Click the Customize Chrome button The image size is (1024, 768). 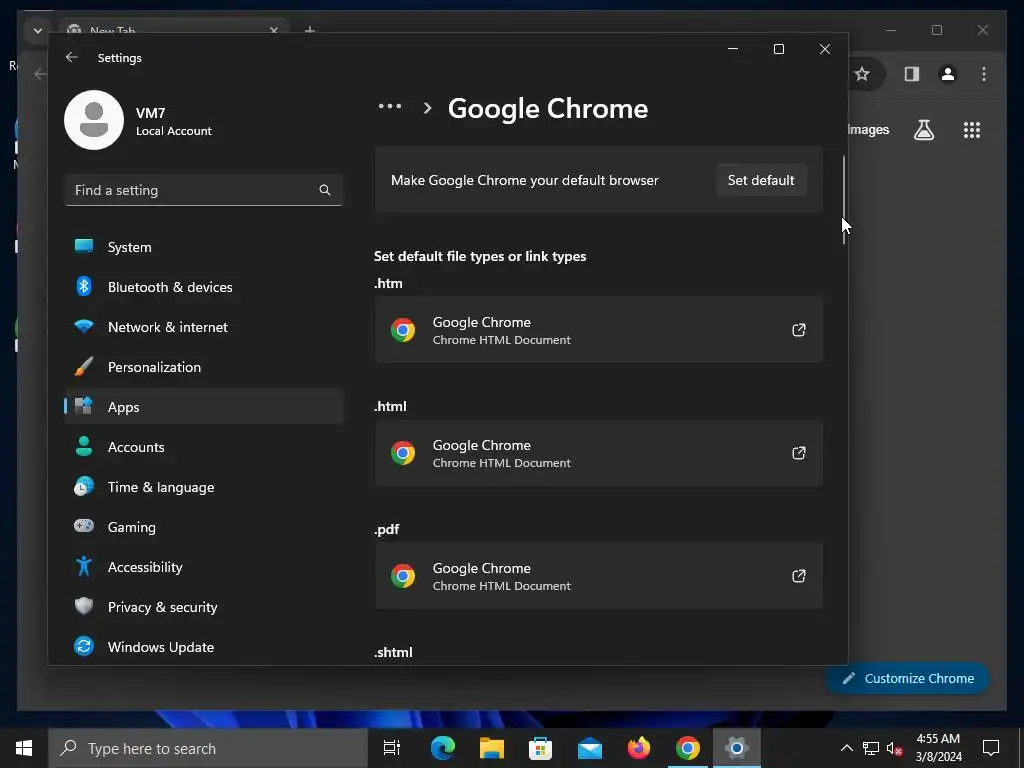908,679
